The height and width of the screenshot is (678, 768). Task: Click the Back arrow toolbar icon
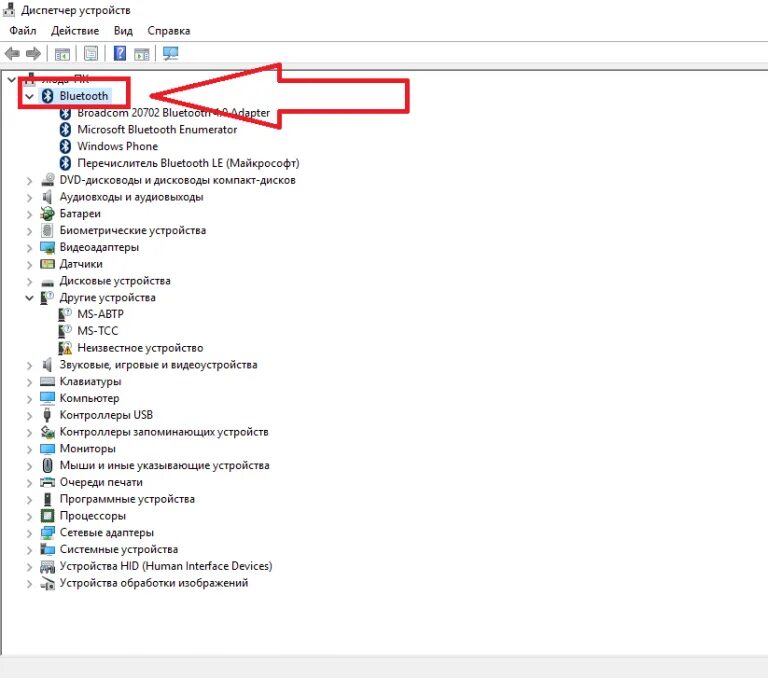pos(12,53)
